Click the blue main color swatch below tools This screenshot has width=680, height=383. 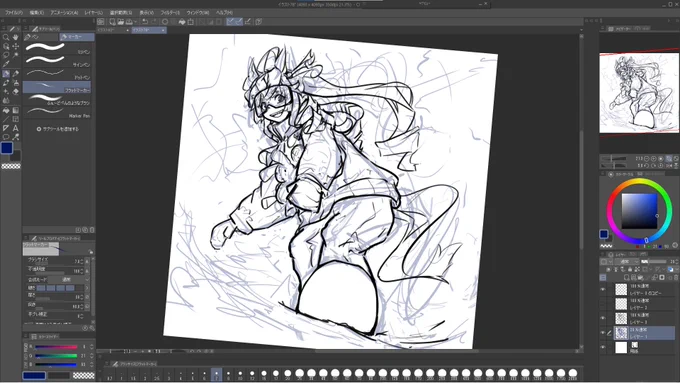7,148
